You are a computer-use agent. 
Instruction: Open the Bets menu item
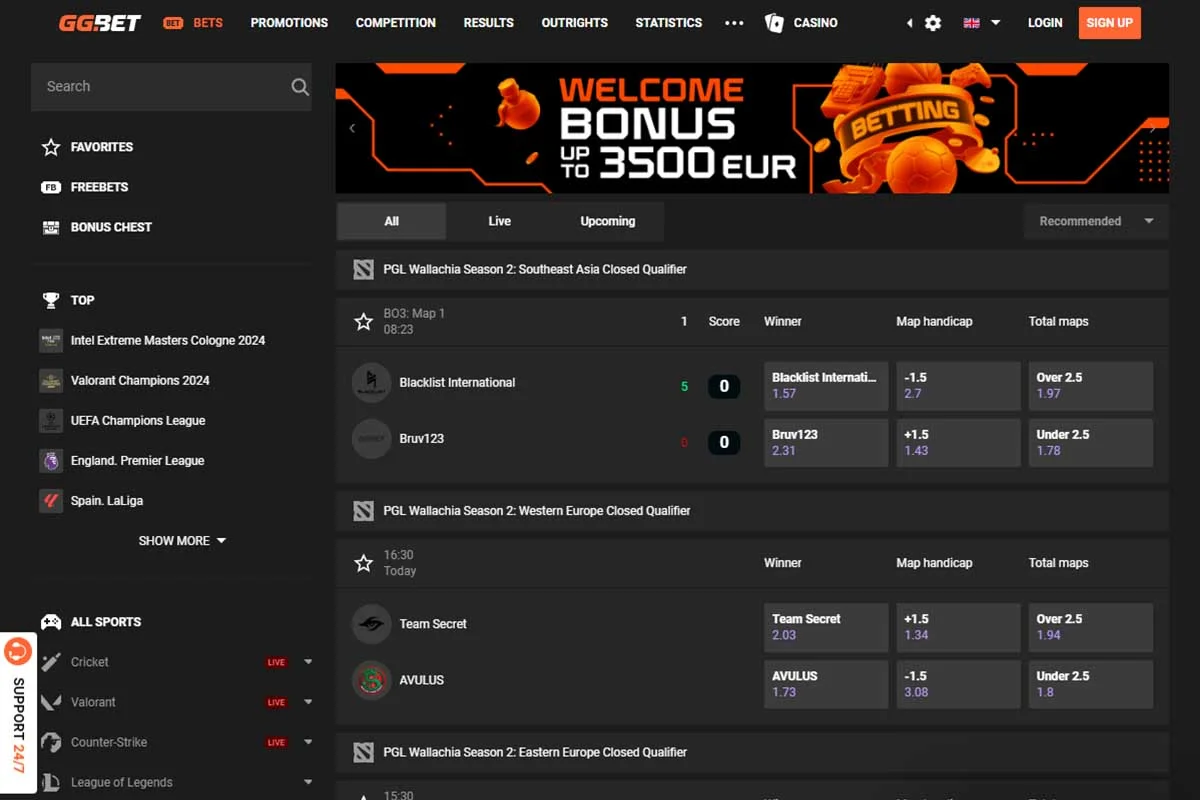[194, 22]
